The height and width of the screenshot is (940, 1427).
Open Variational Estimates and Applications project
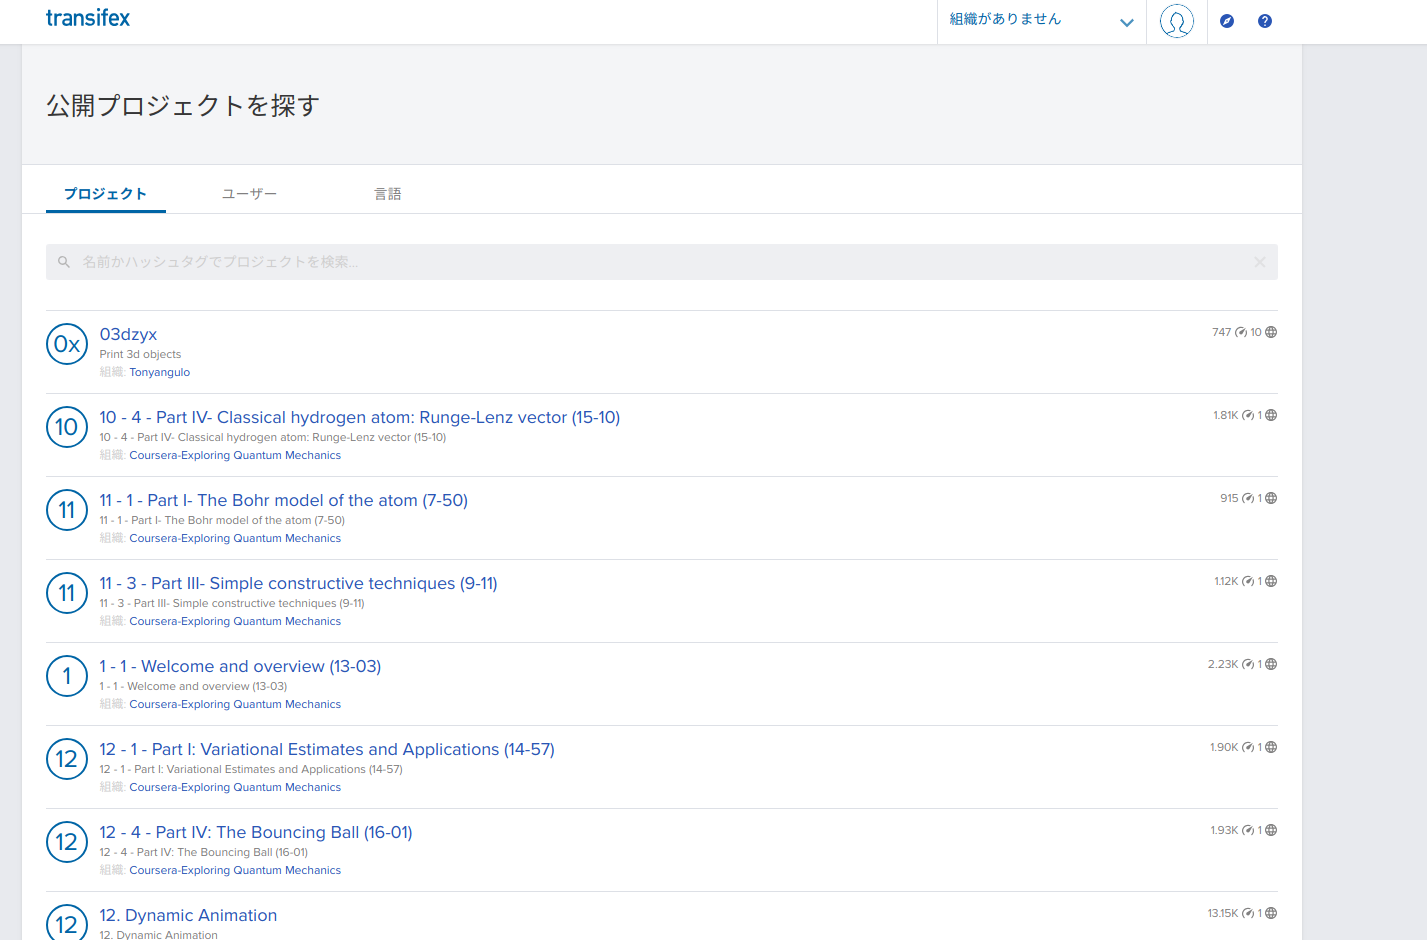click(x=326, y=749)
